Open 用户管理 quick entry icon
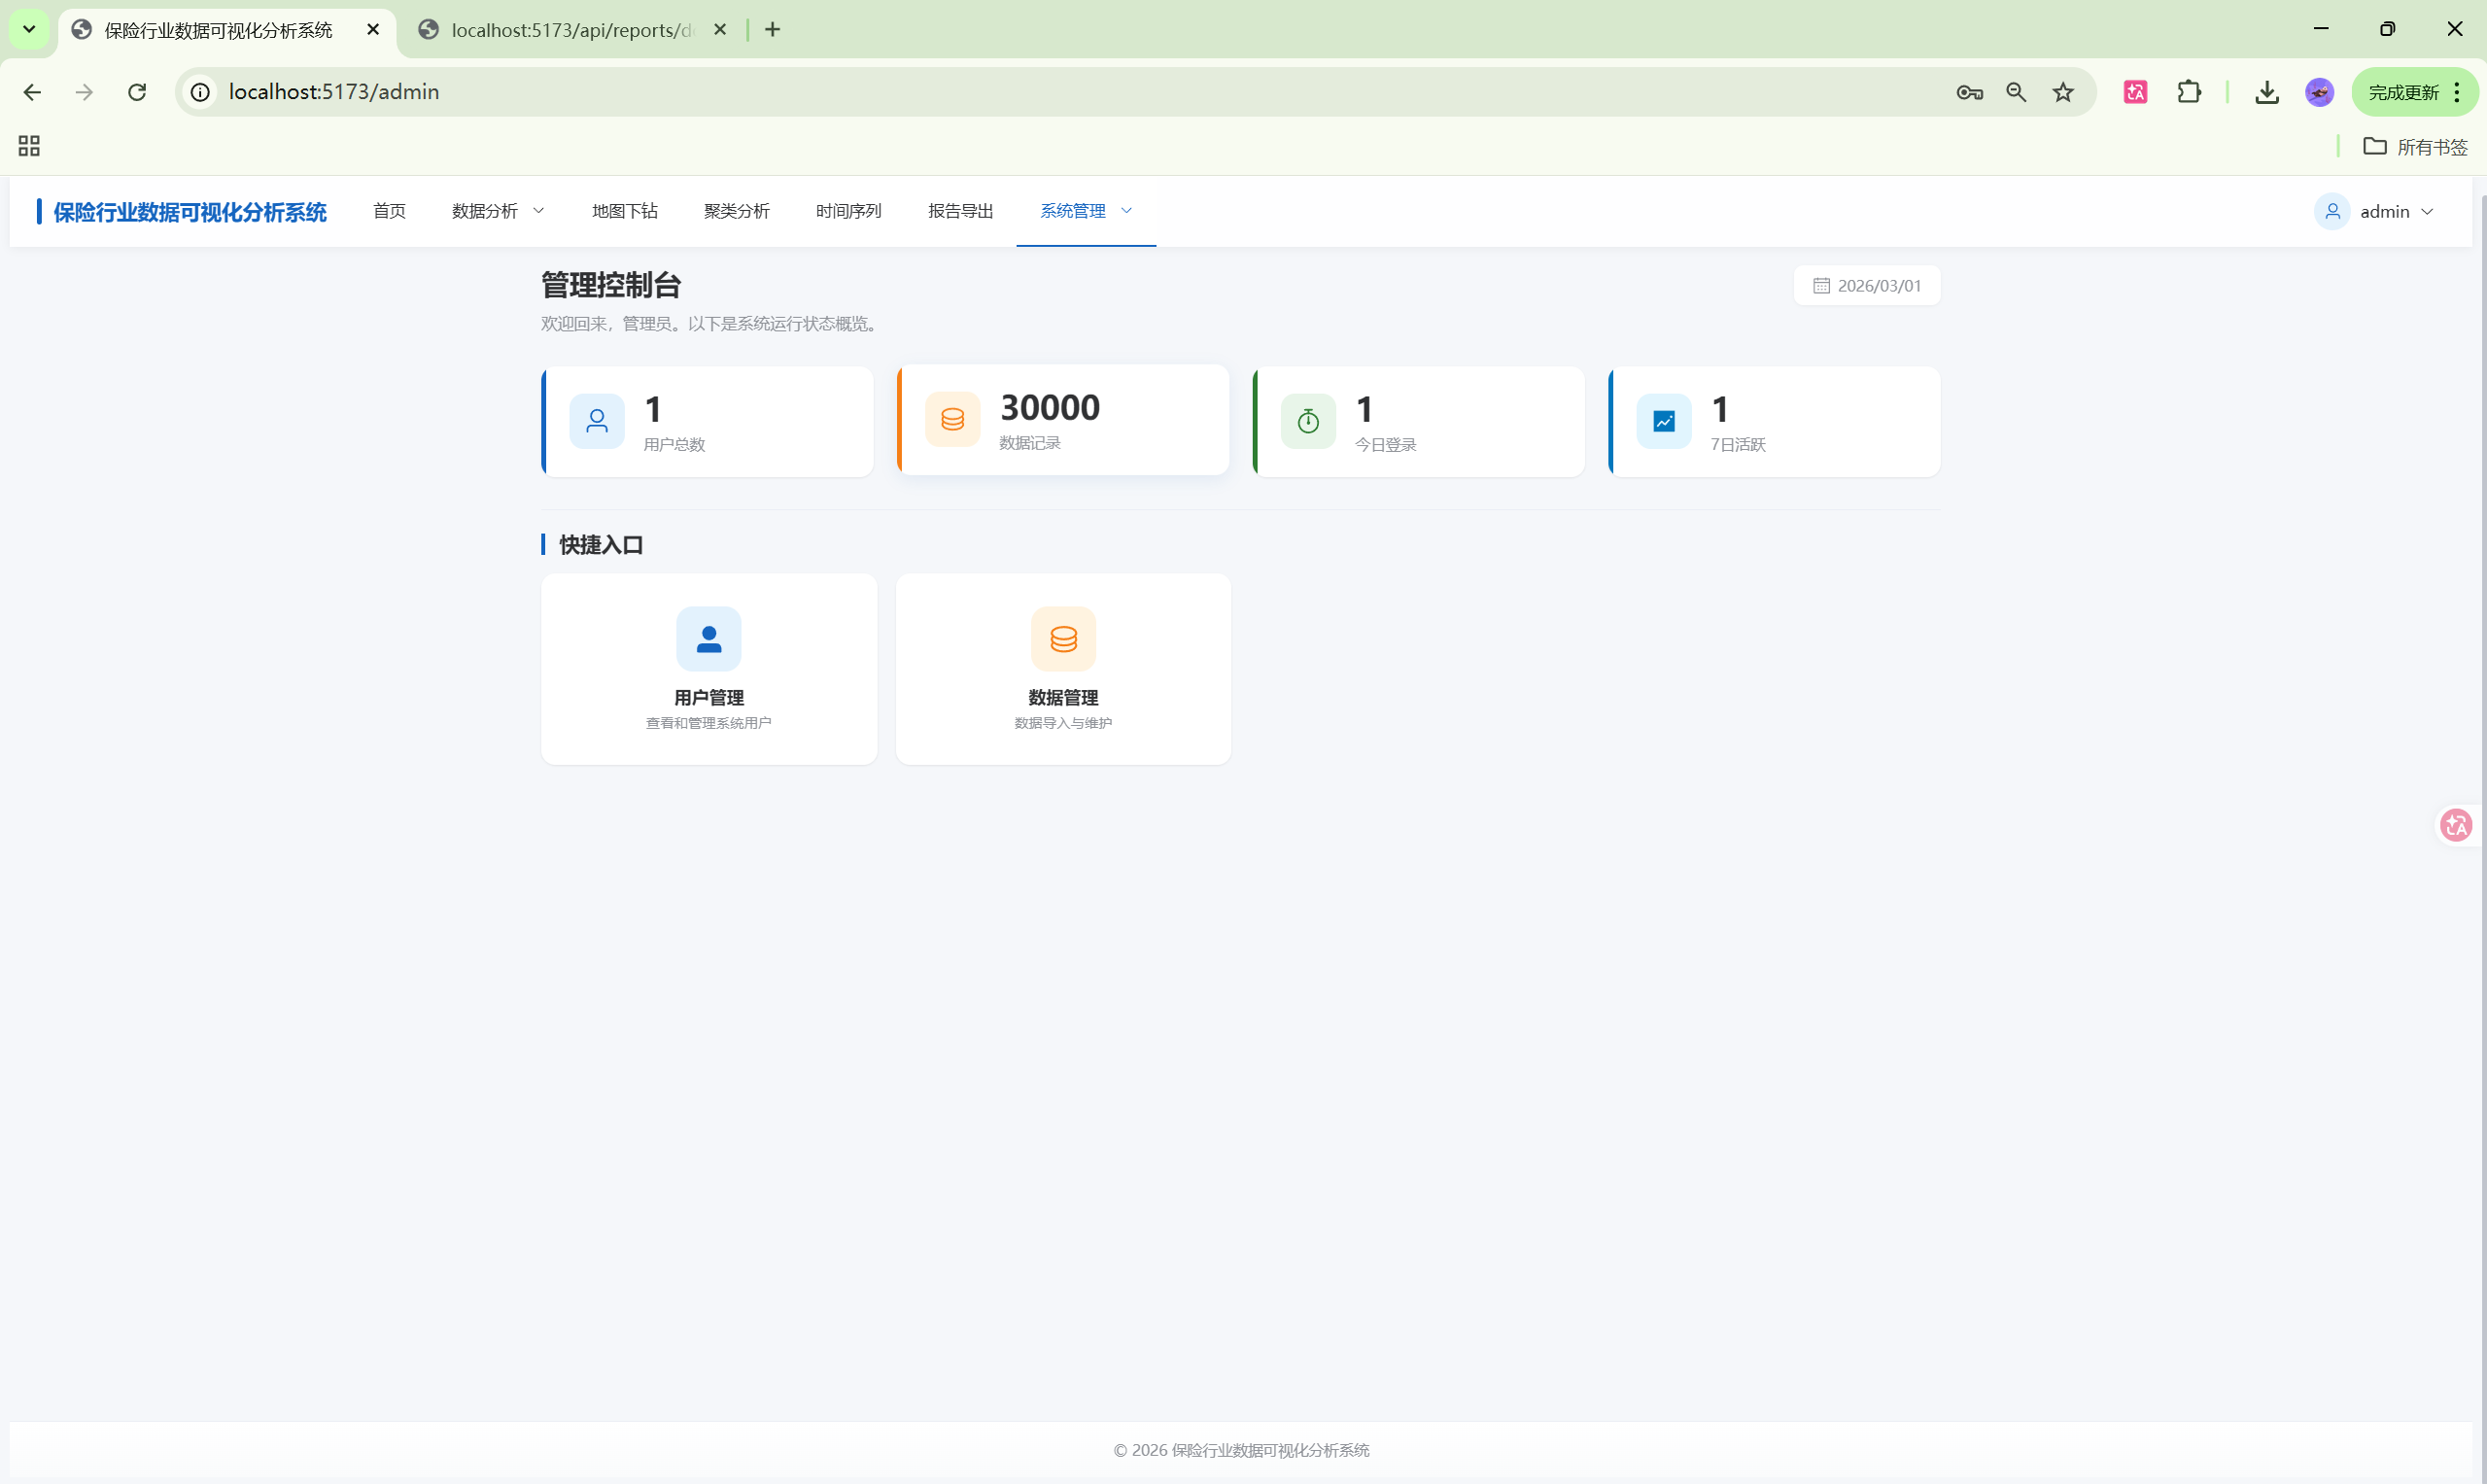Screen dimensions: 2487x1484 [x=708, y=639]
